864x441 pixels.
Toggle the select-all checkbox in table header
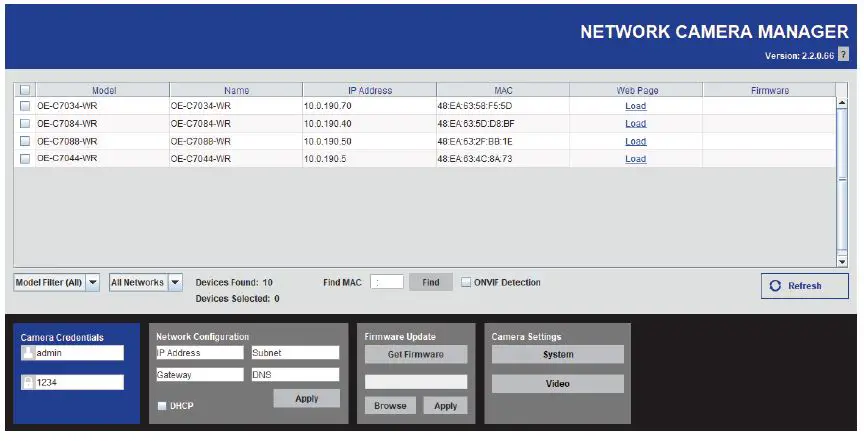[25, 89]
